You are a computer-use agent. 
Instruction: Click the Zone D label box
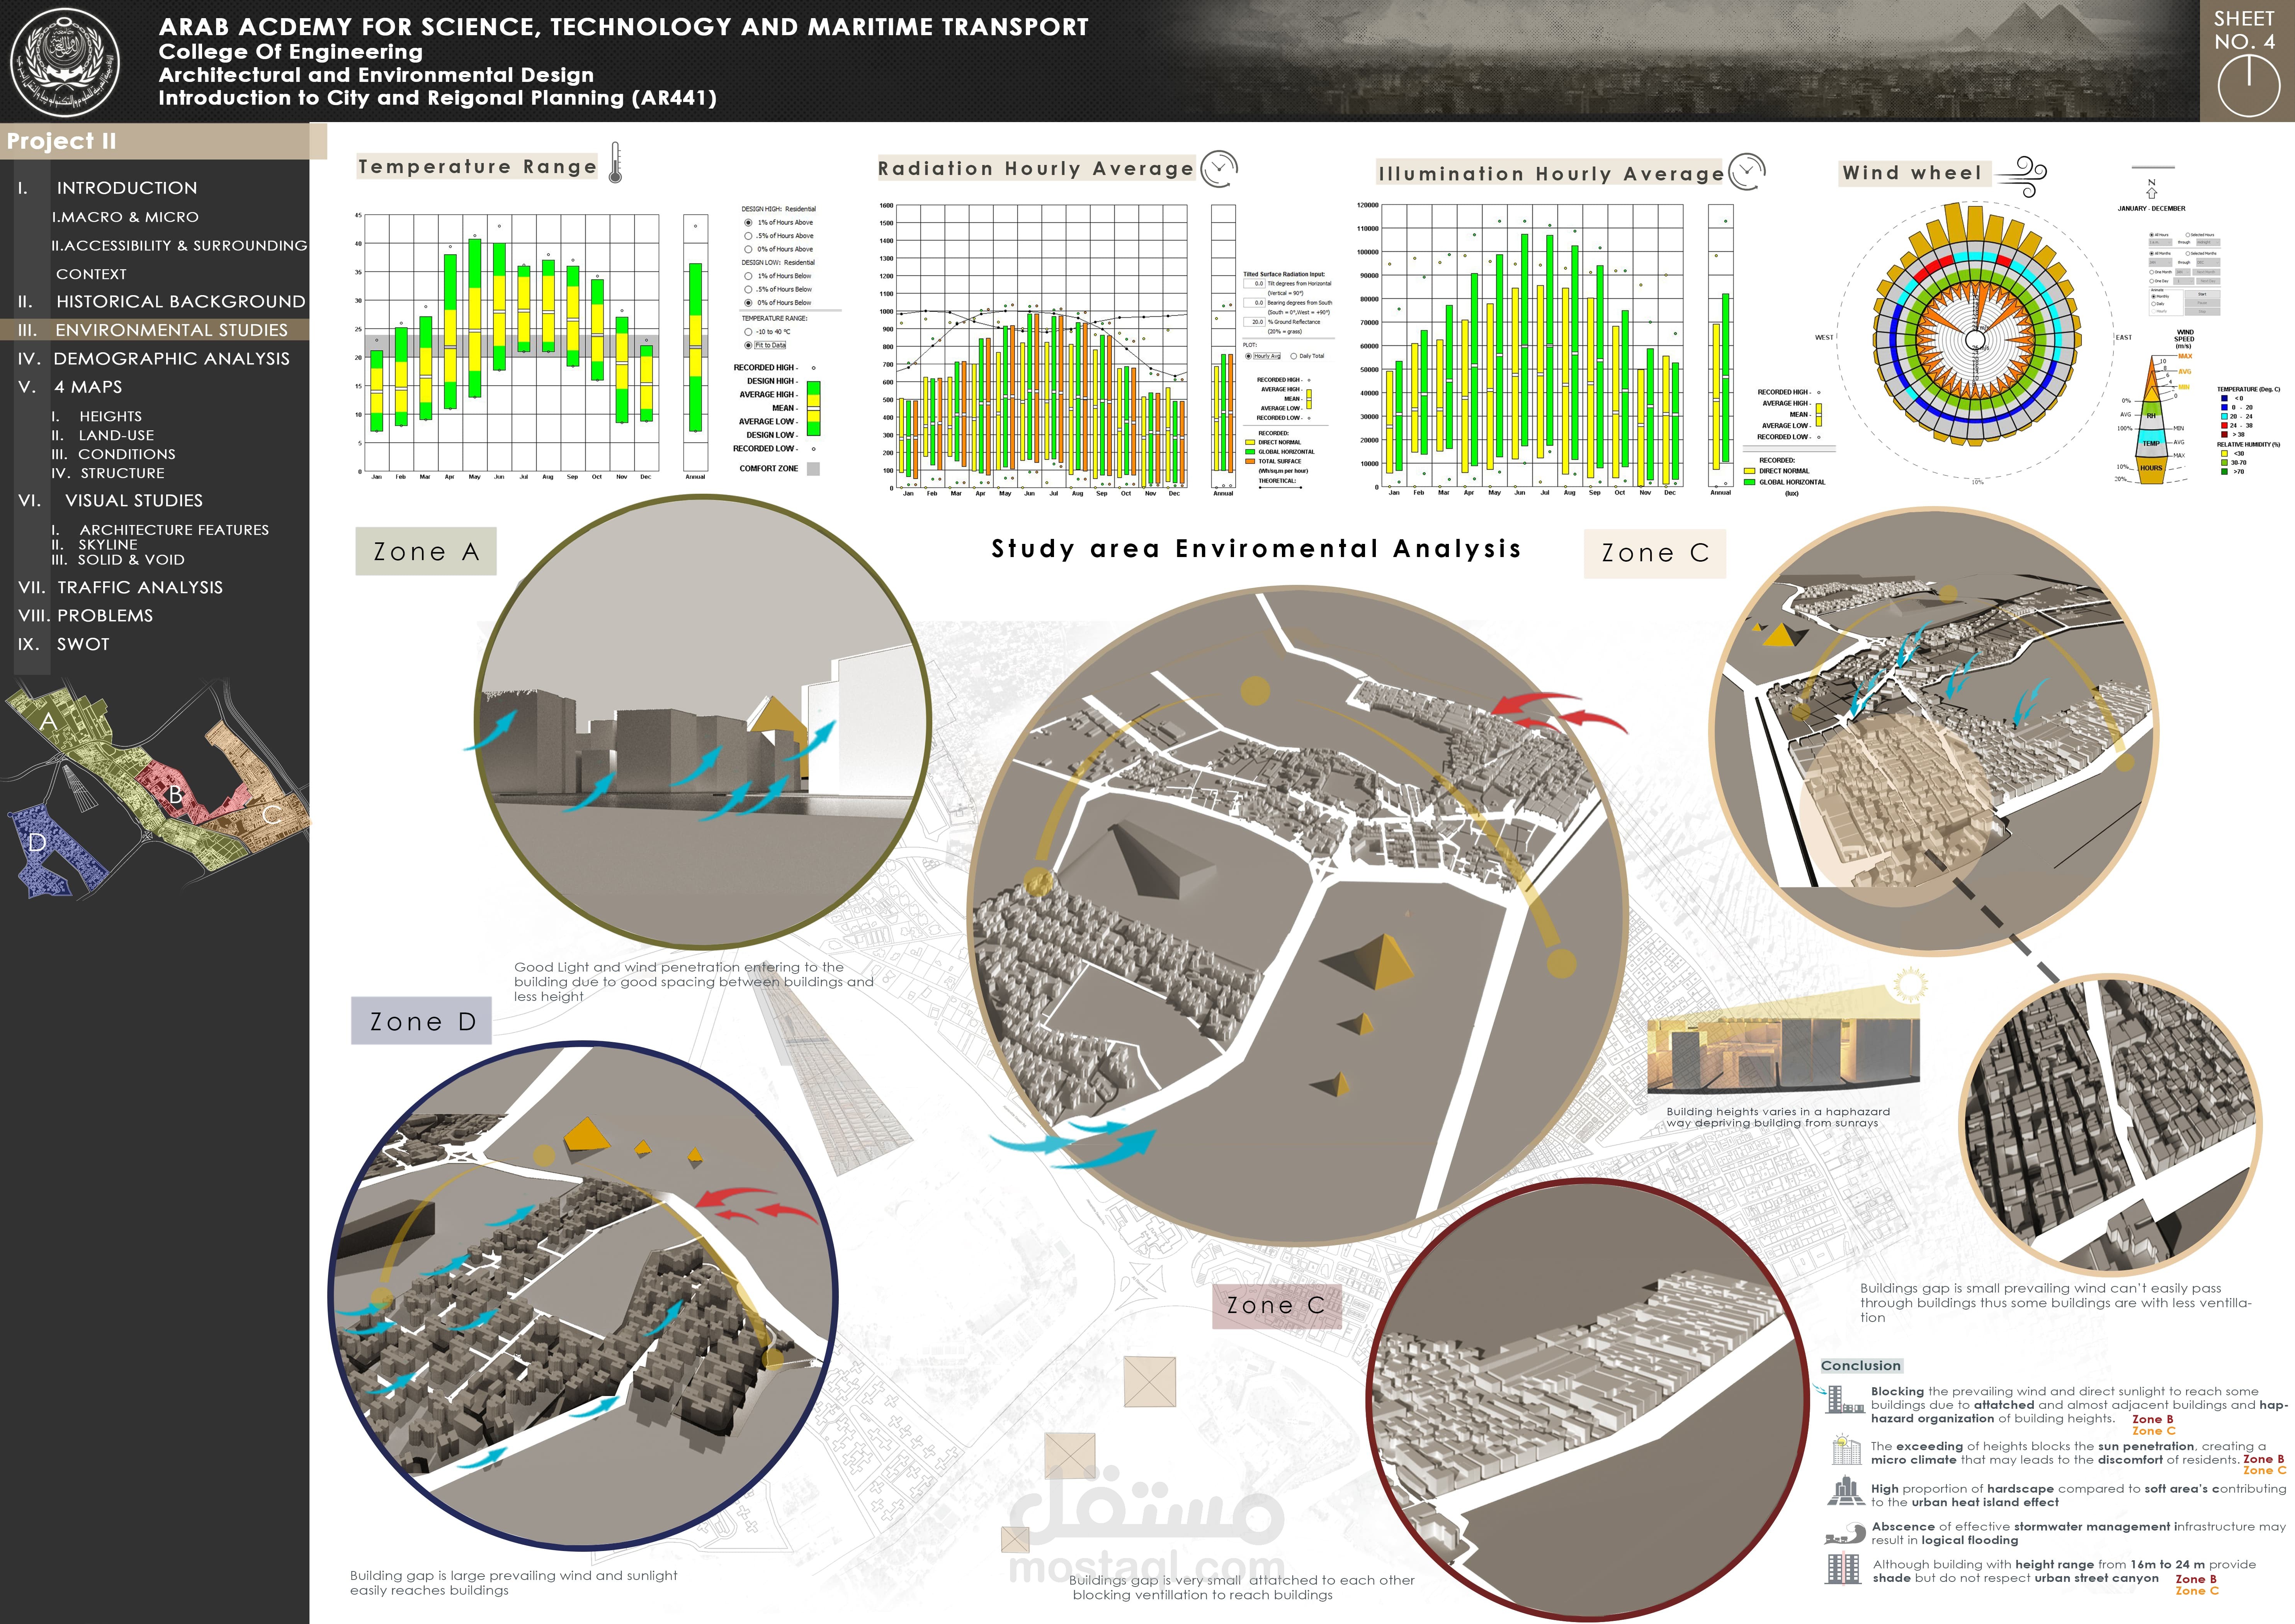click(x=421, y=1021)
